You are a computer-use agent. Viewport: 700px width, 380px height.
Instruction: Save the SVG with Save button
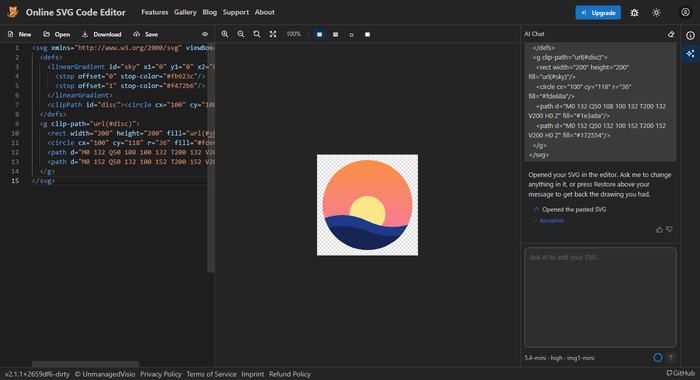tap(146, 34)
